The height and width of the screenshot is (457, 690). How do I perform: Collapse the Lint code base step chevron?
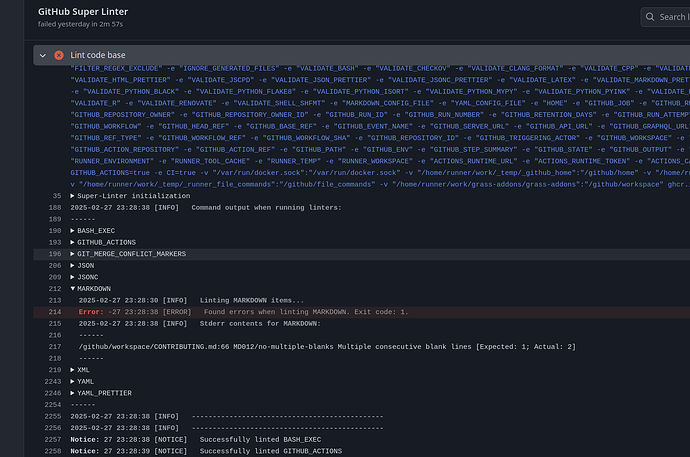[x=43, y=55]
